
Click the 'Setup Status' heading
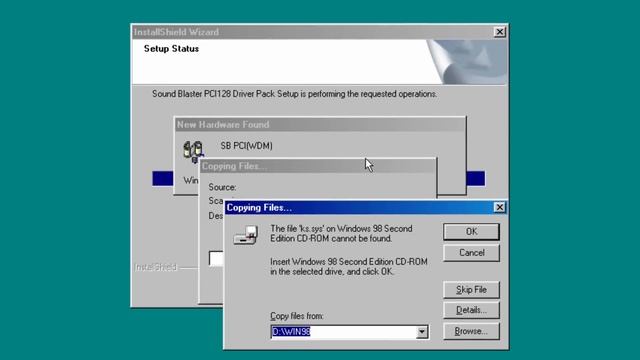171,49
